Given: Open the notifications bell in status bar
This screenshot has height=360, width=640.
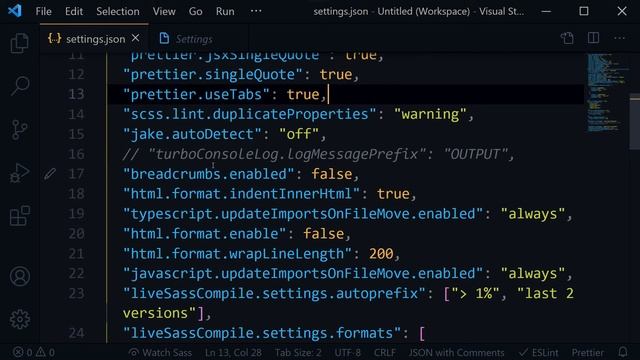Looking at the screenshot, I should (x=623, y=352).
